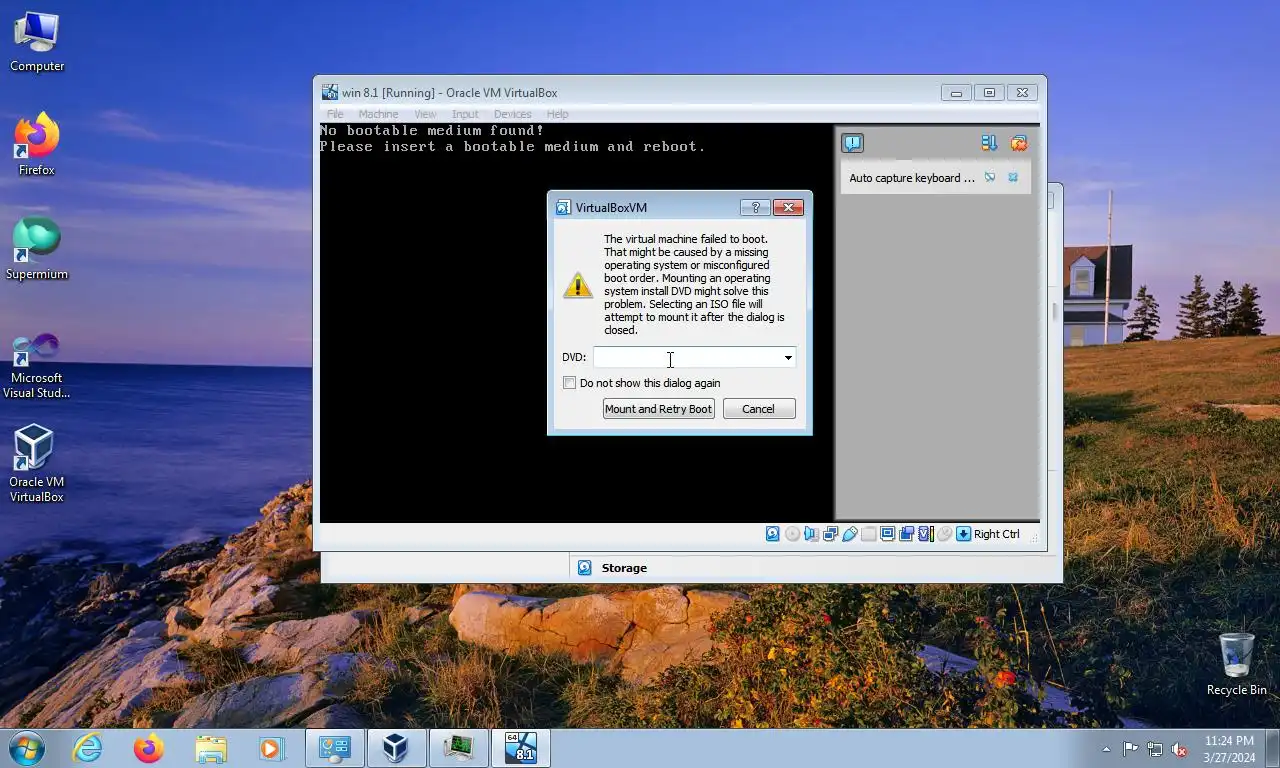1280x768 pixels.
Task: Click the network adapter status bar icon
Action: [830, 534]
